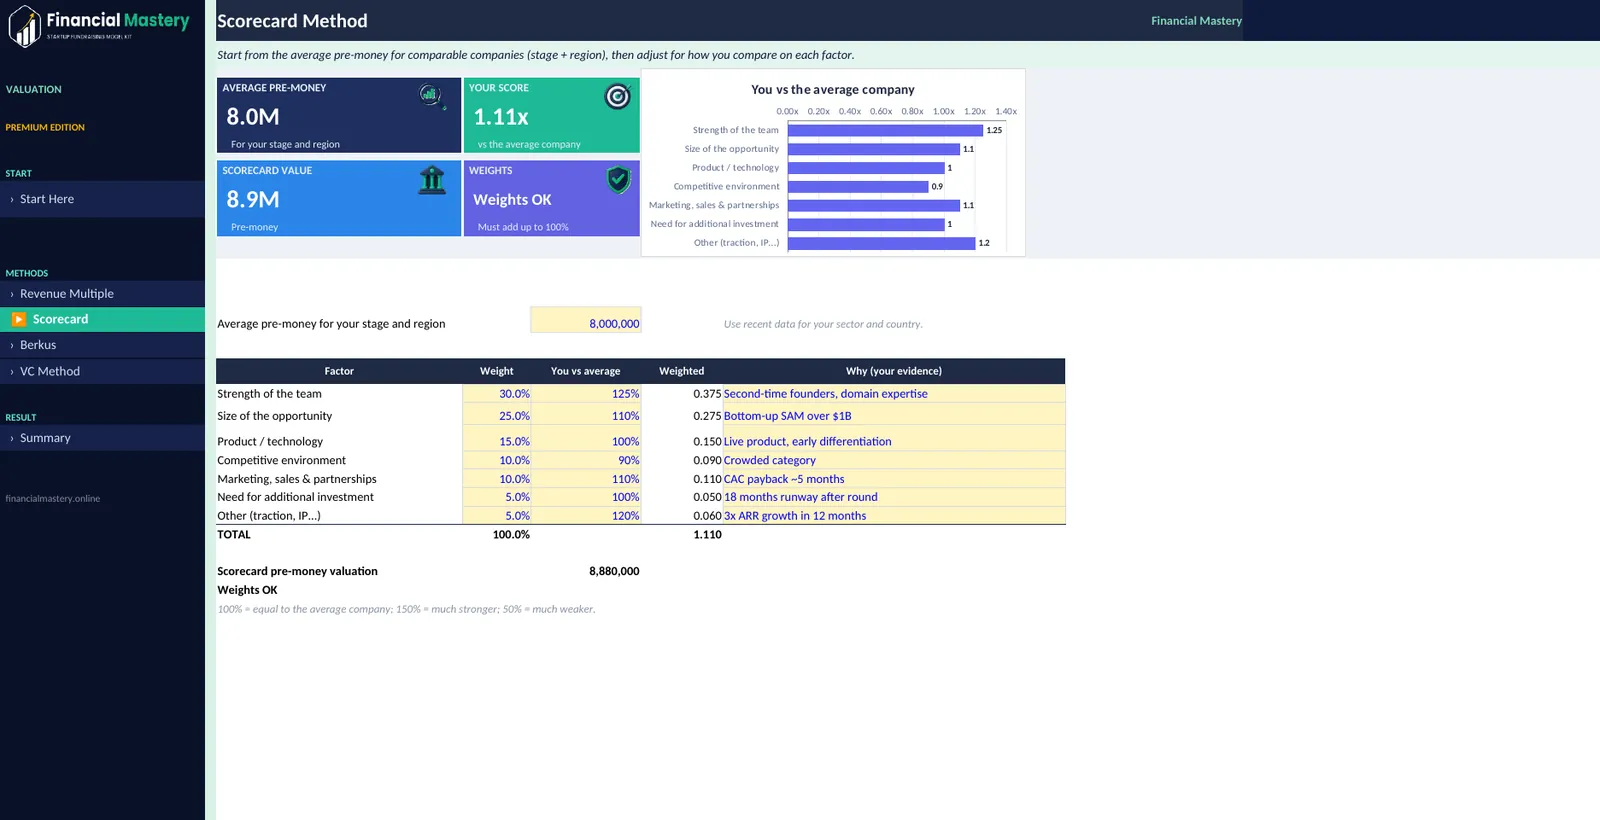Open the Summary result page
The height and width of the screenshot is (820, 1600).
click(102, 438)
